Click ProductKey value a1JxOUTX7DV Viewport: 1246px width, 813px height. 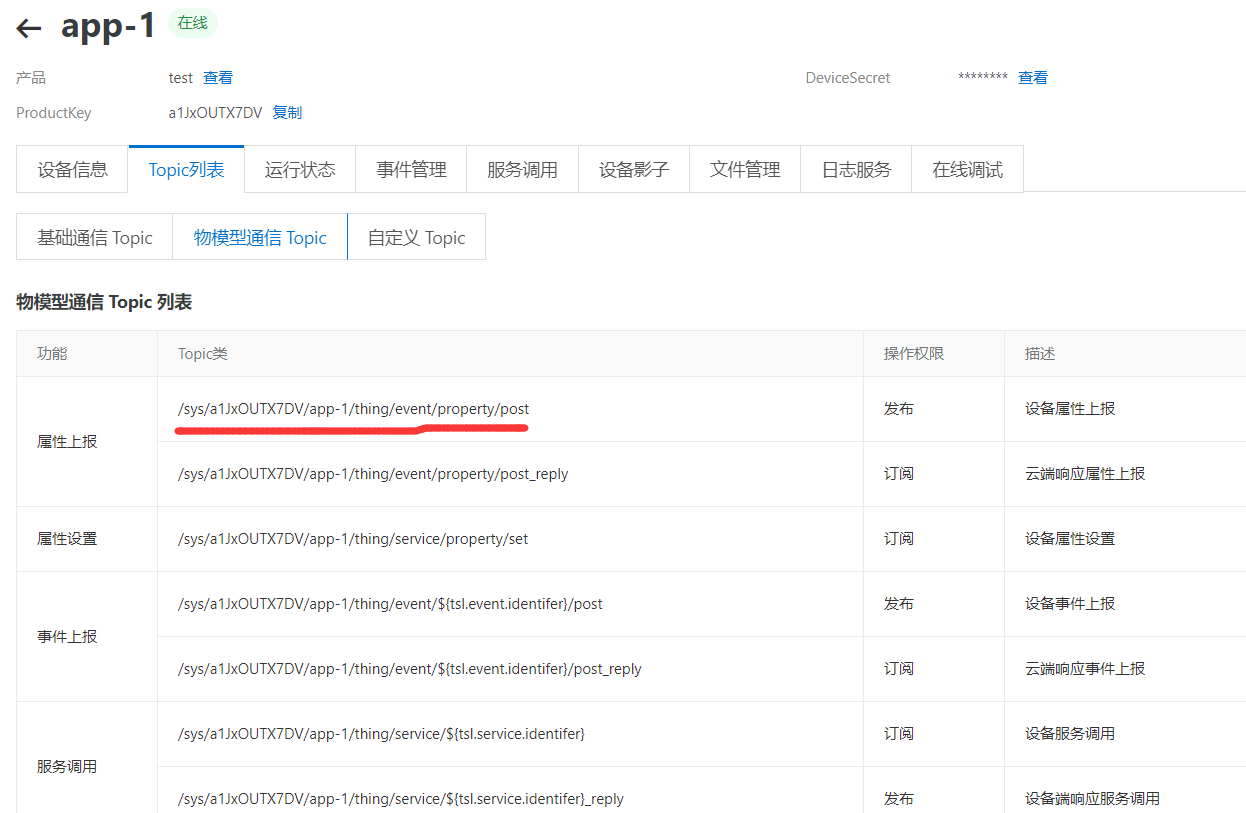pyautogui.click(x=215, y=112)
